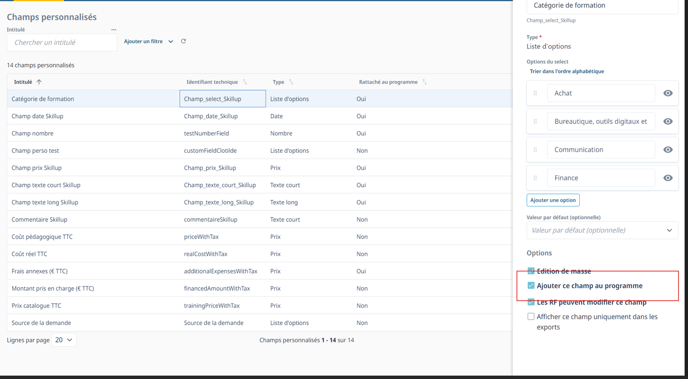This screenshot has height=379, width=688.
Task: Toggle visibility eye for Finance option
Action: pyautogui.click(x=668, y=178)
